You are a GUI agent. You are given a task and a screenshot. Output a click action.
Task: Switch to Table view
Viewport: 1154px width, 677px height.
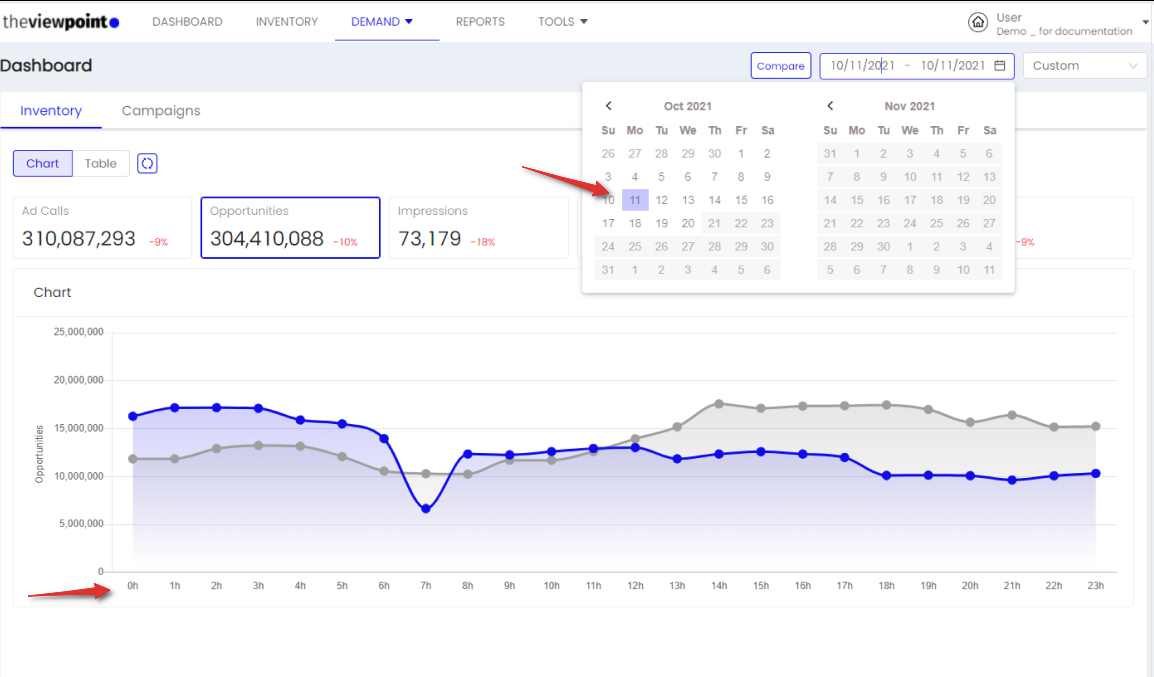[101, 163]
